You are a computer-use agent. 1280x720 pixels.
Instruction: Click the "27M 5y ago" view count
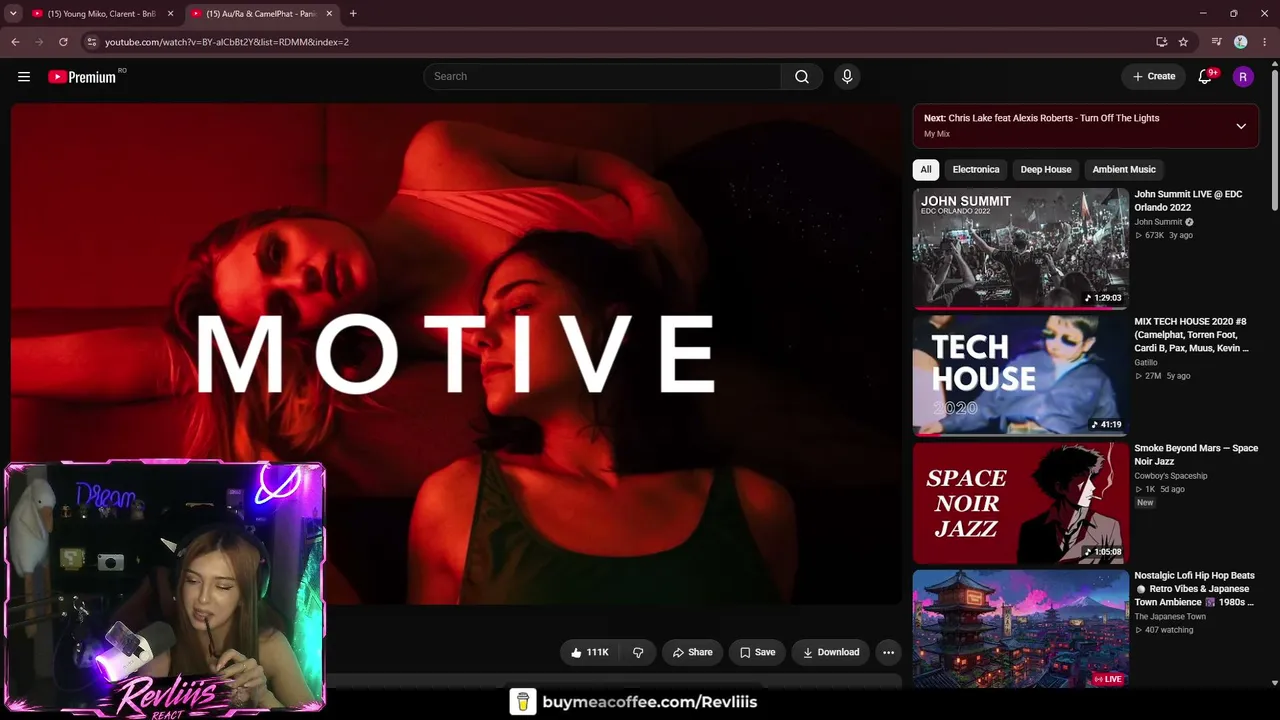(1162, 376)
